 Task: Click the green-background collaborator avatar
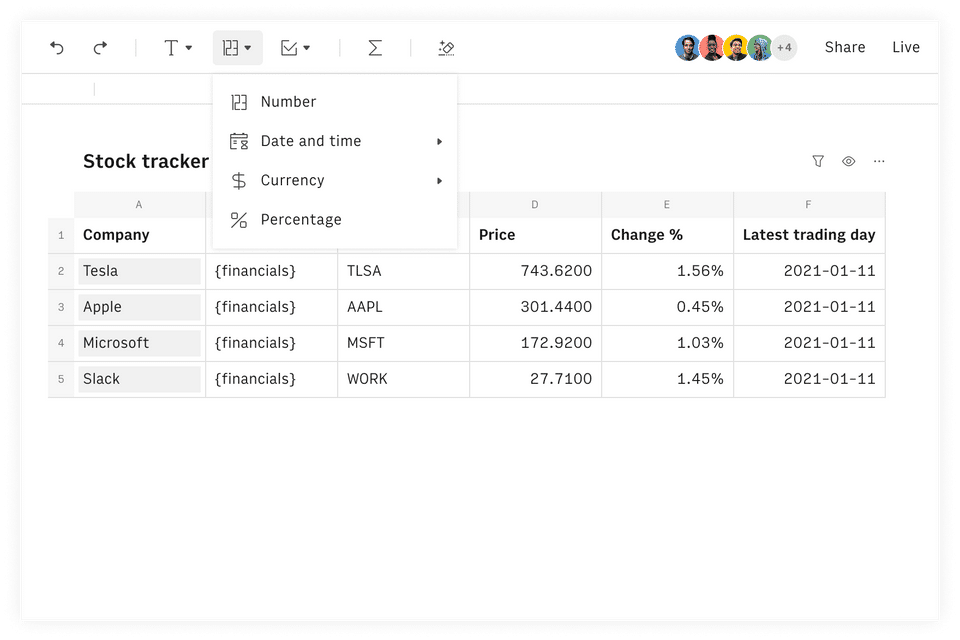(x=760, y=47)
